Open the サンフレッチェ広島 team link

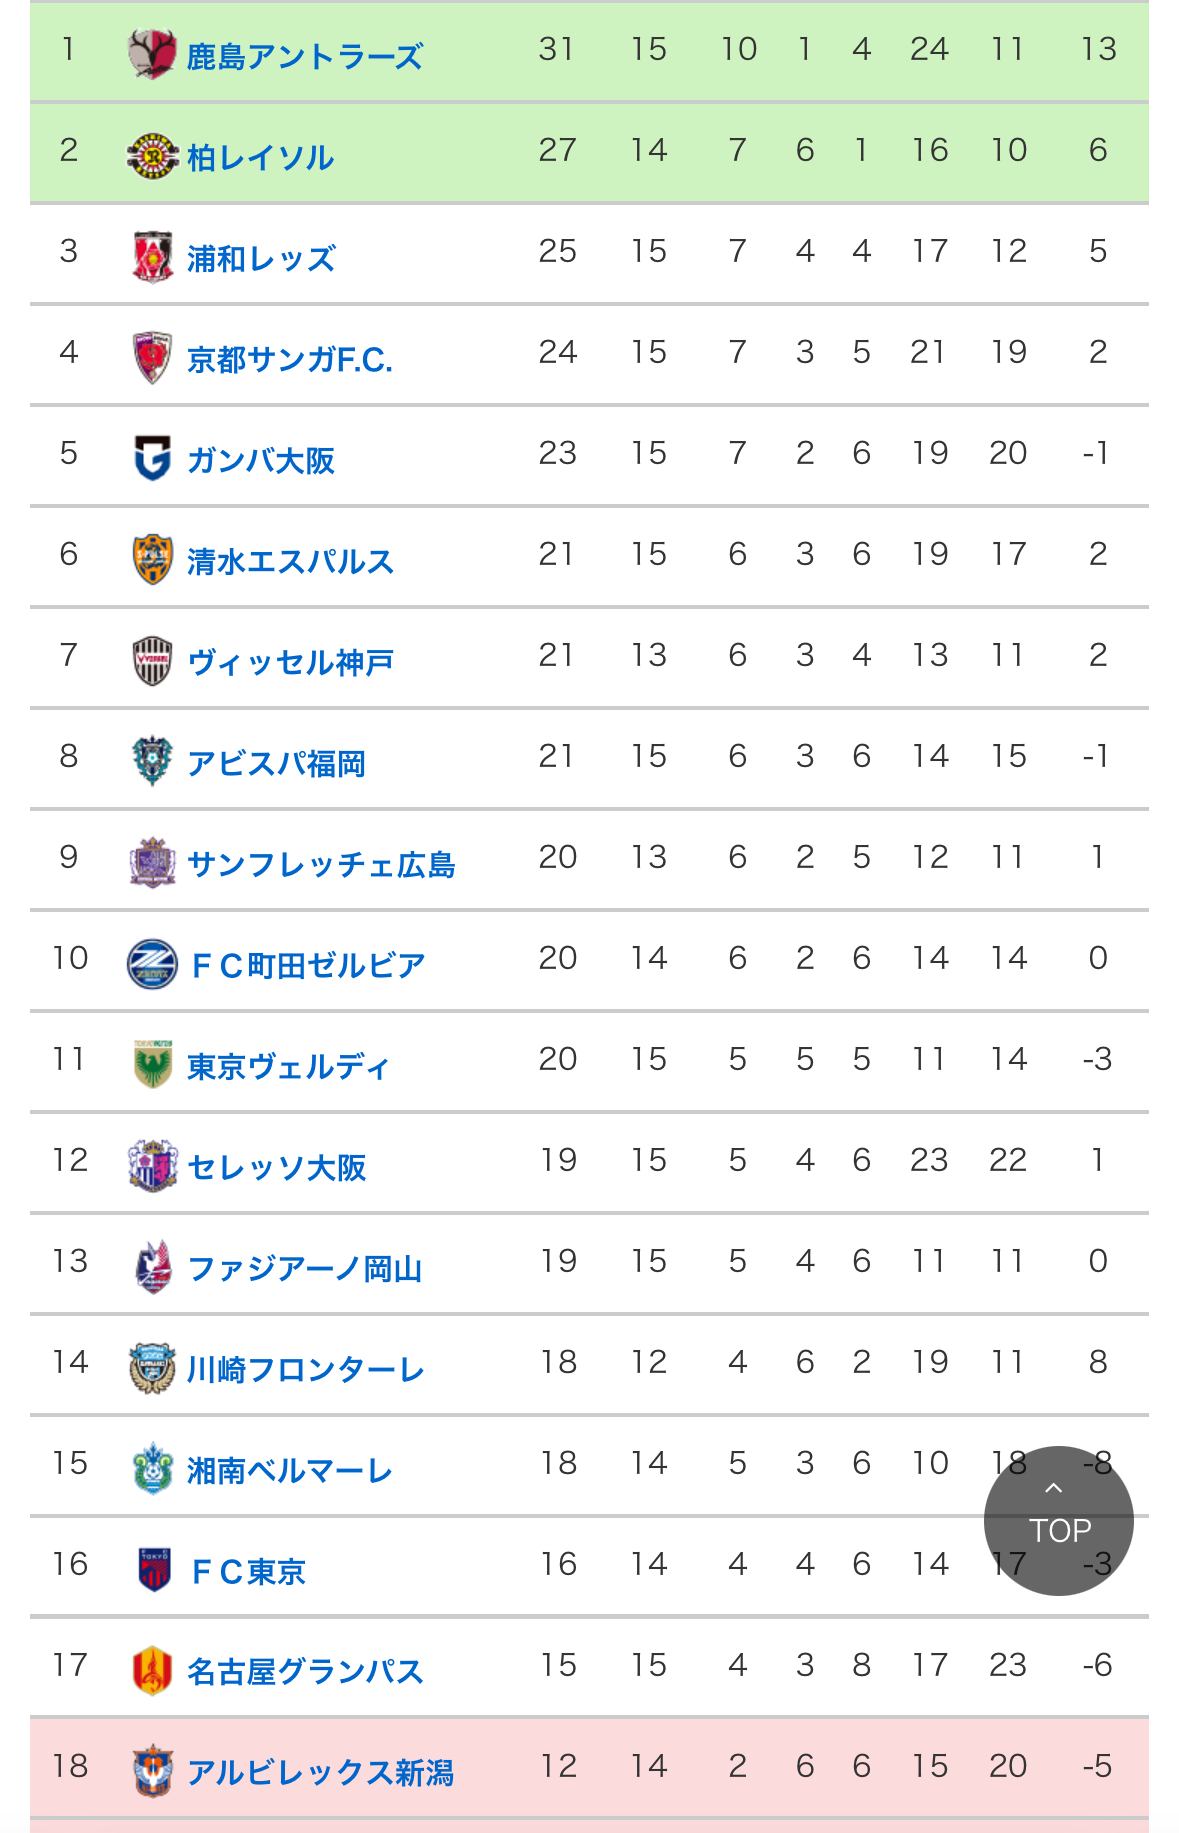pos(321,864)
